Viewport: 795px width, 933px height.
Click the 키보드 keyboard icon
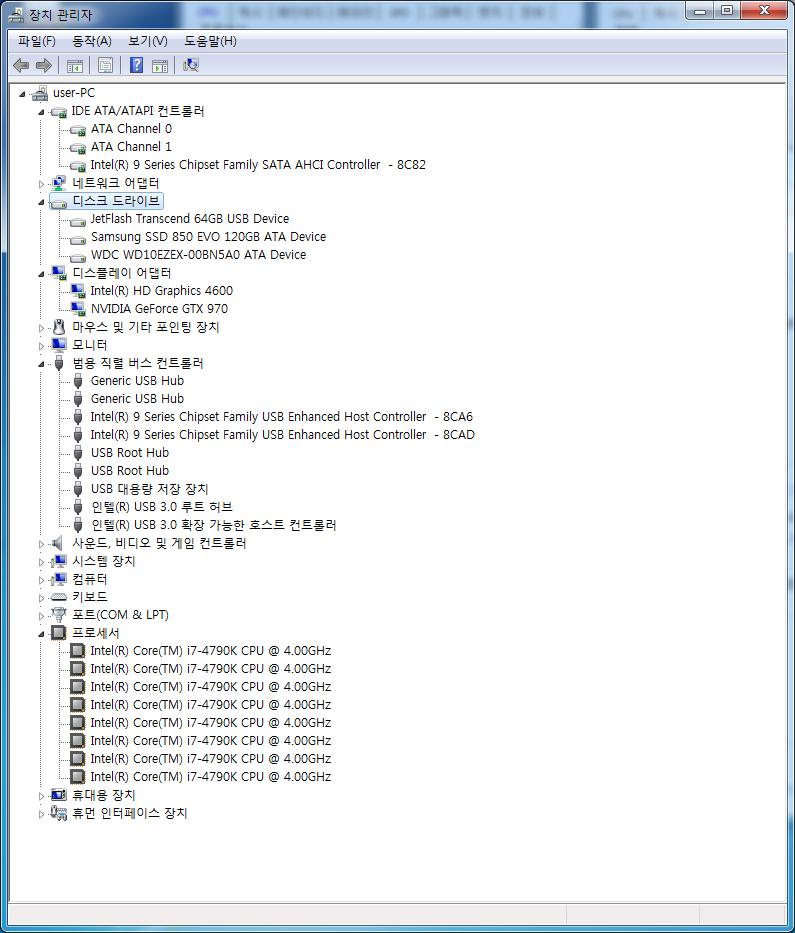tap(58, 597)
